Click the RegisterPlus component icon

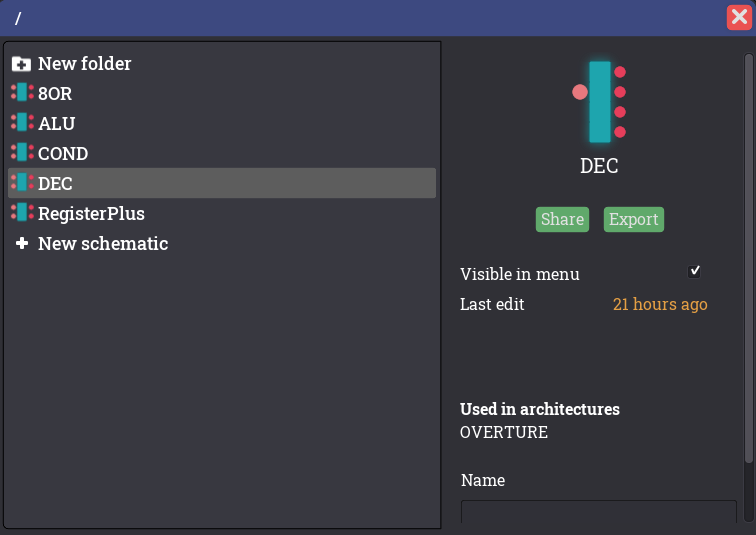click(x=21, y=213)
